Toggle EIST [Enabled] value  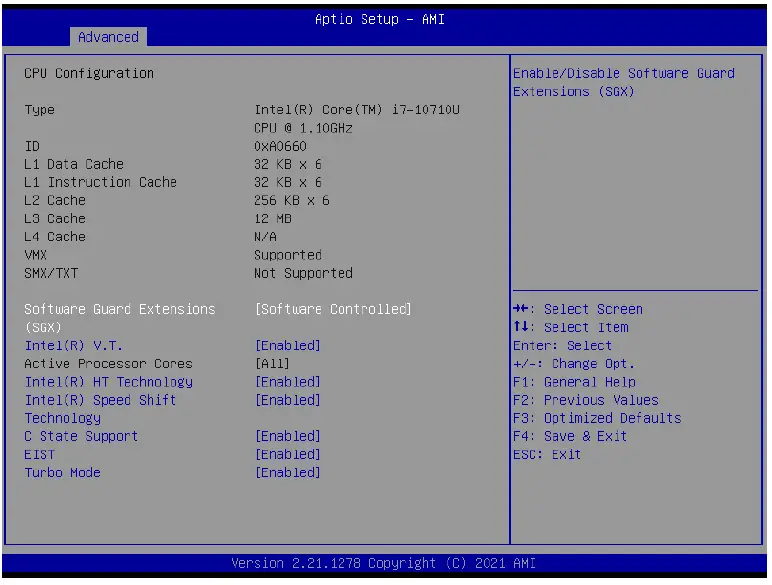pyautogui.click(x=288, y=455)
